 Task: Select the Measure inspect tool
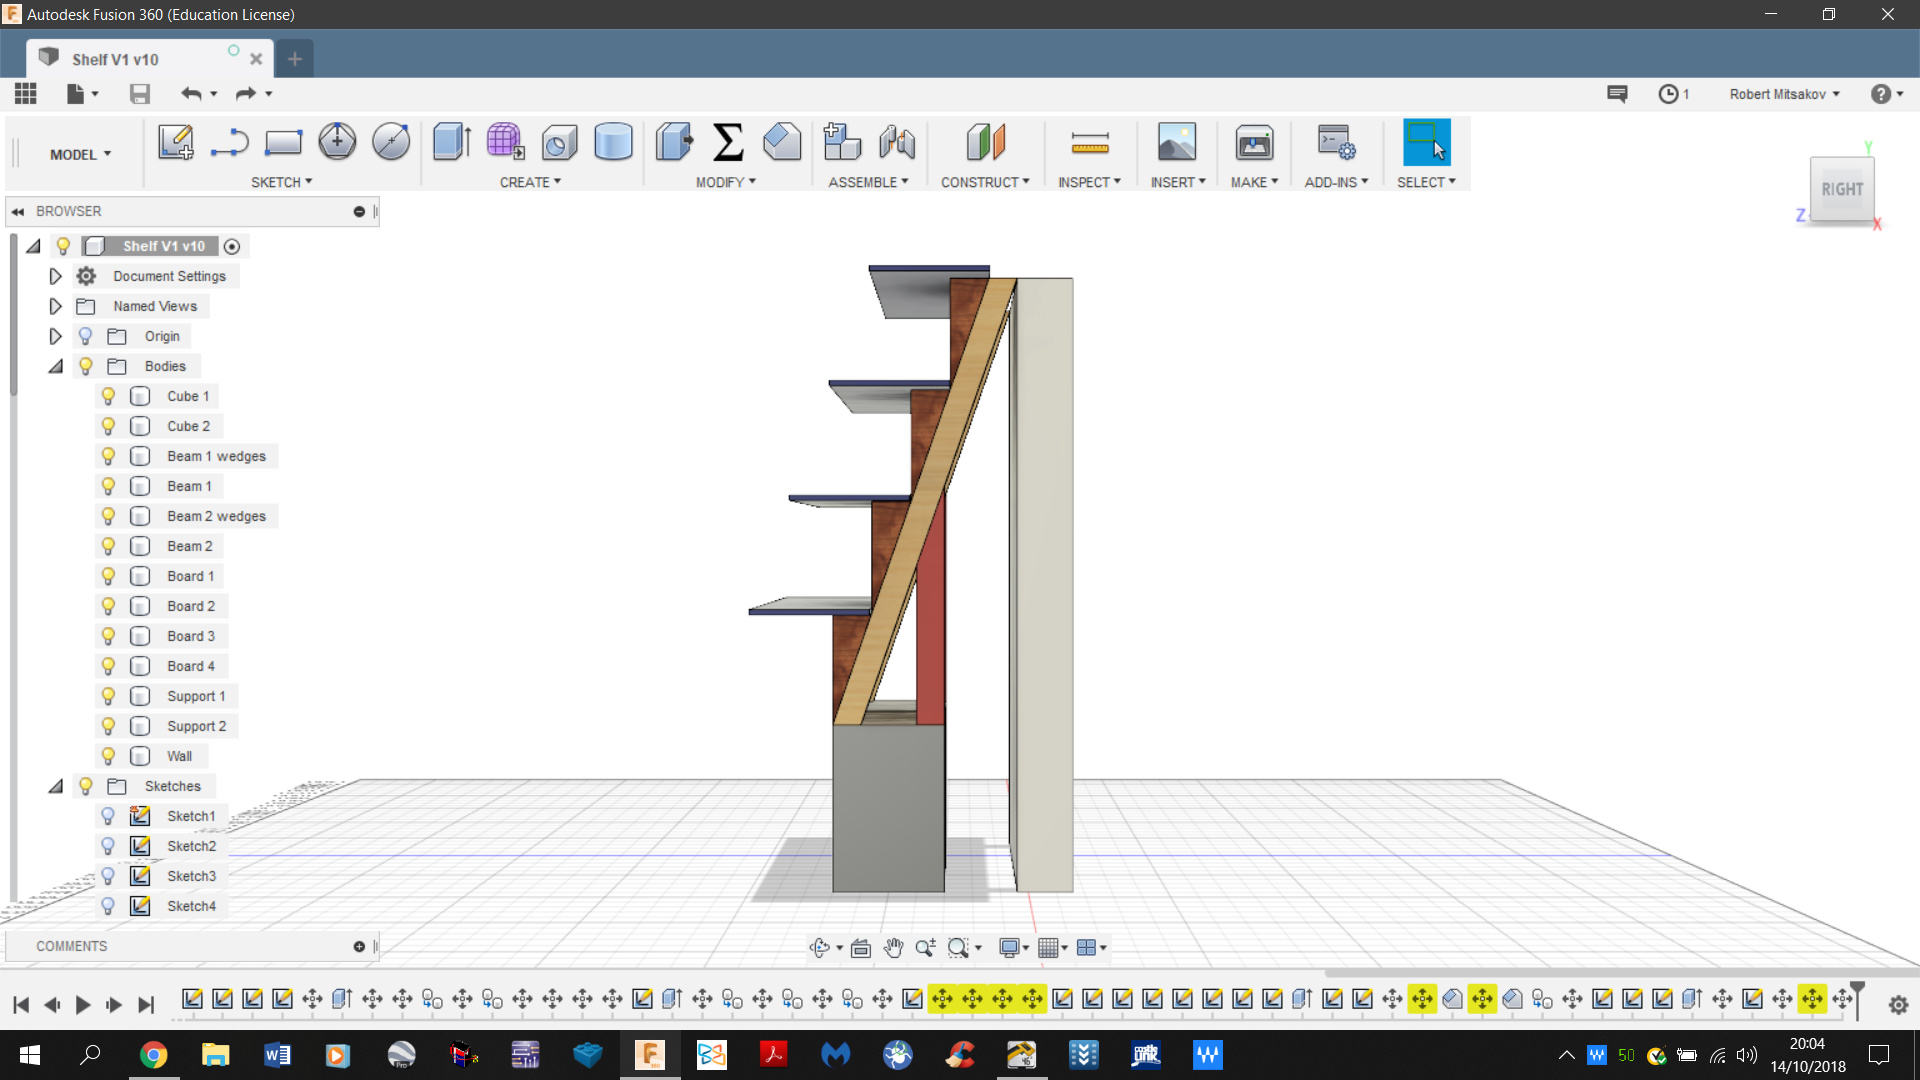[1090, 142]
